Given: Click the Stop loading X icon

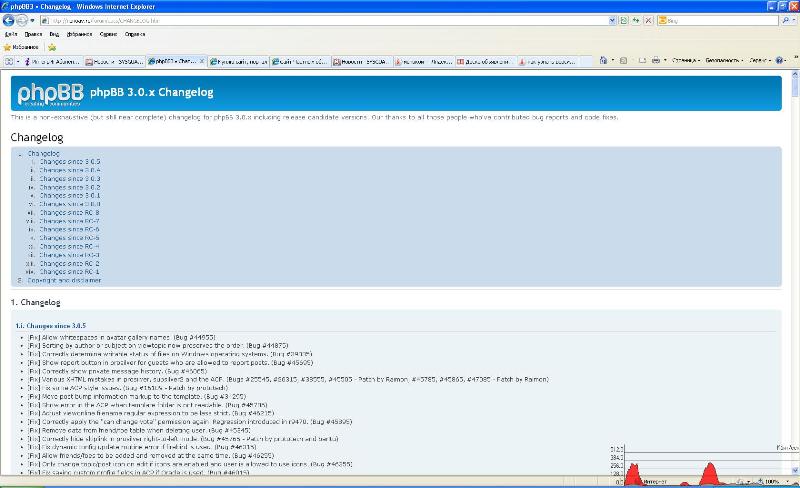Looking at the screenshot, I should 648,20.
